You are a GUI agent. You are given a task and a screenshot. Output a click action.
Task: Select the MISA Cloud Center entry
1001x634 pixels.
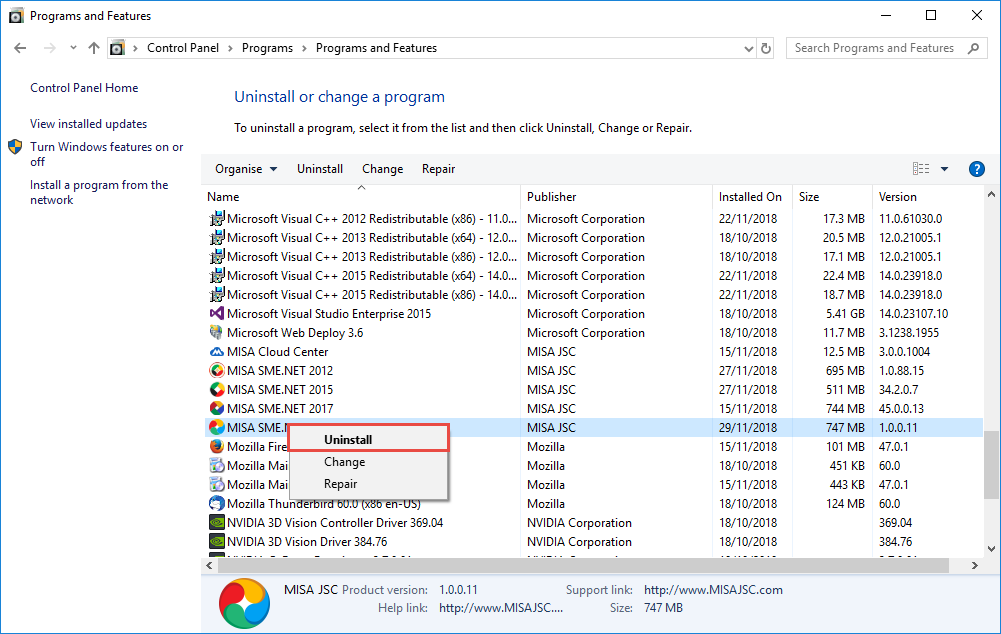277,352
